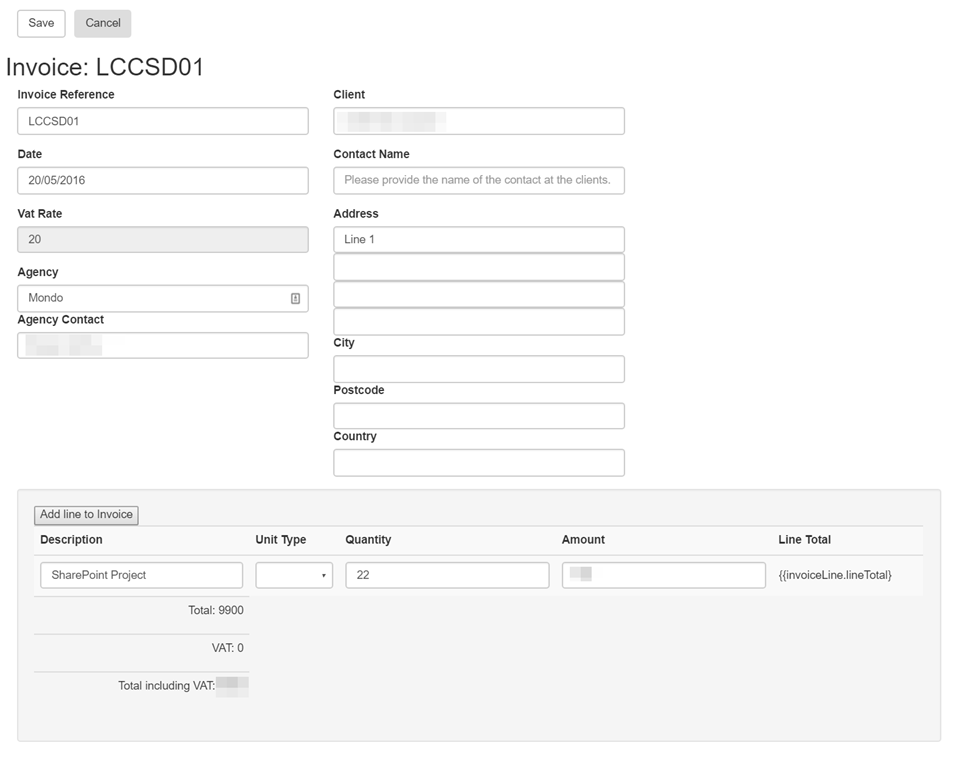Click Add line to Invoice button
Screen dimensions: 962x768
86,514
